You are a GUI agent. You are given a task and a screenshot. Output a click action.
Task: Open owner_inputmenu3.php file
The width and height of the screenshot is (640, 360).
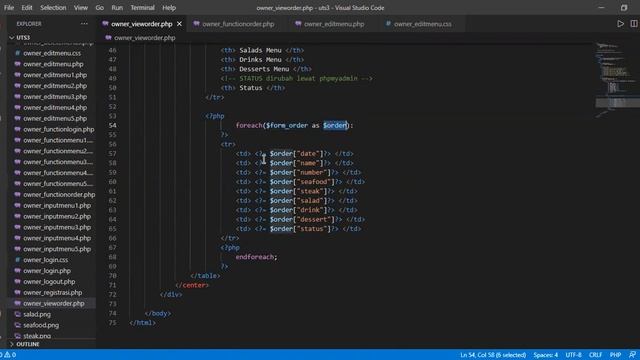[57, 227]
